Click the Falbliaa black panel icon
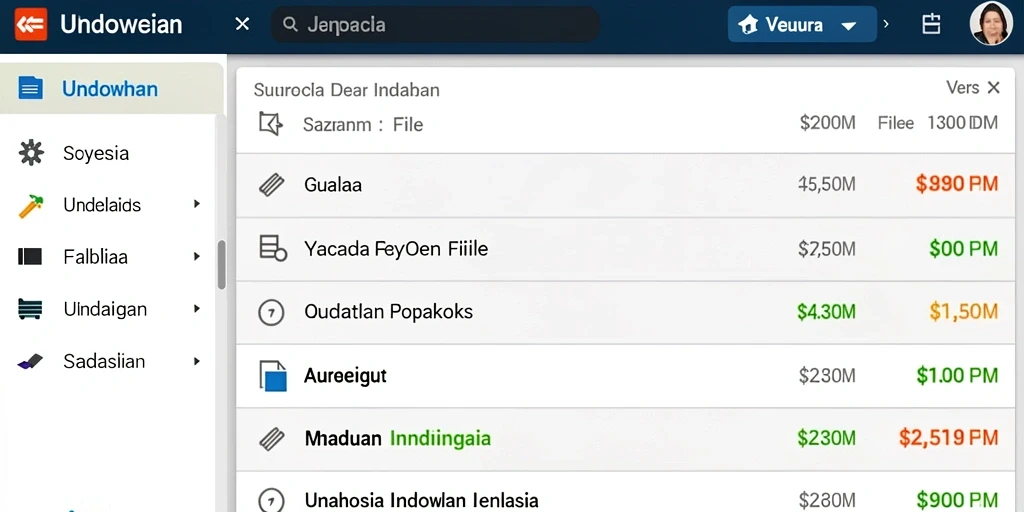1024x512 pixels. tap(30, 257)
